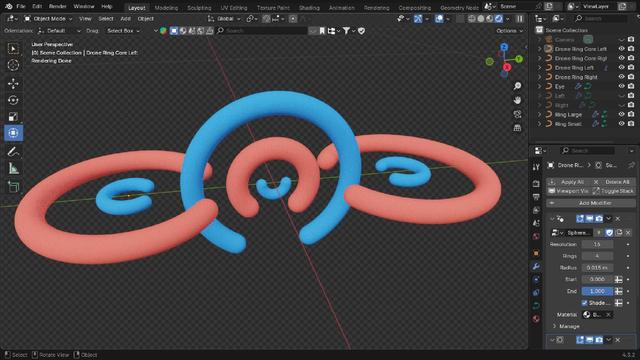Screen dimensions: 640x360
Task: Click the Apply All button
Action: click(x=569, y=182)
